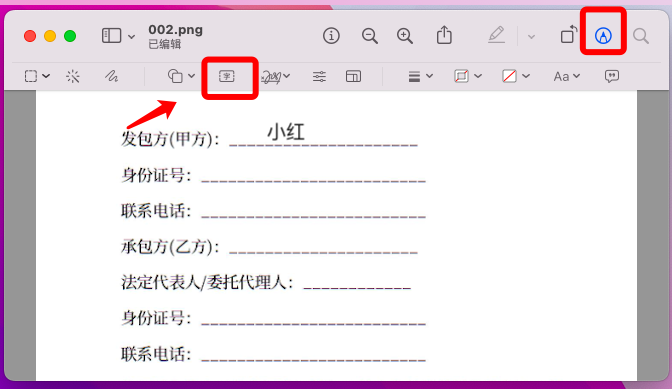
Task: Click the 承包方(乙方) label
Action: 170,246
